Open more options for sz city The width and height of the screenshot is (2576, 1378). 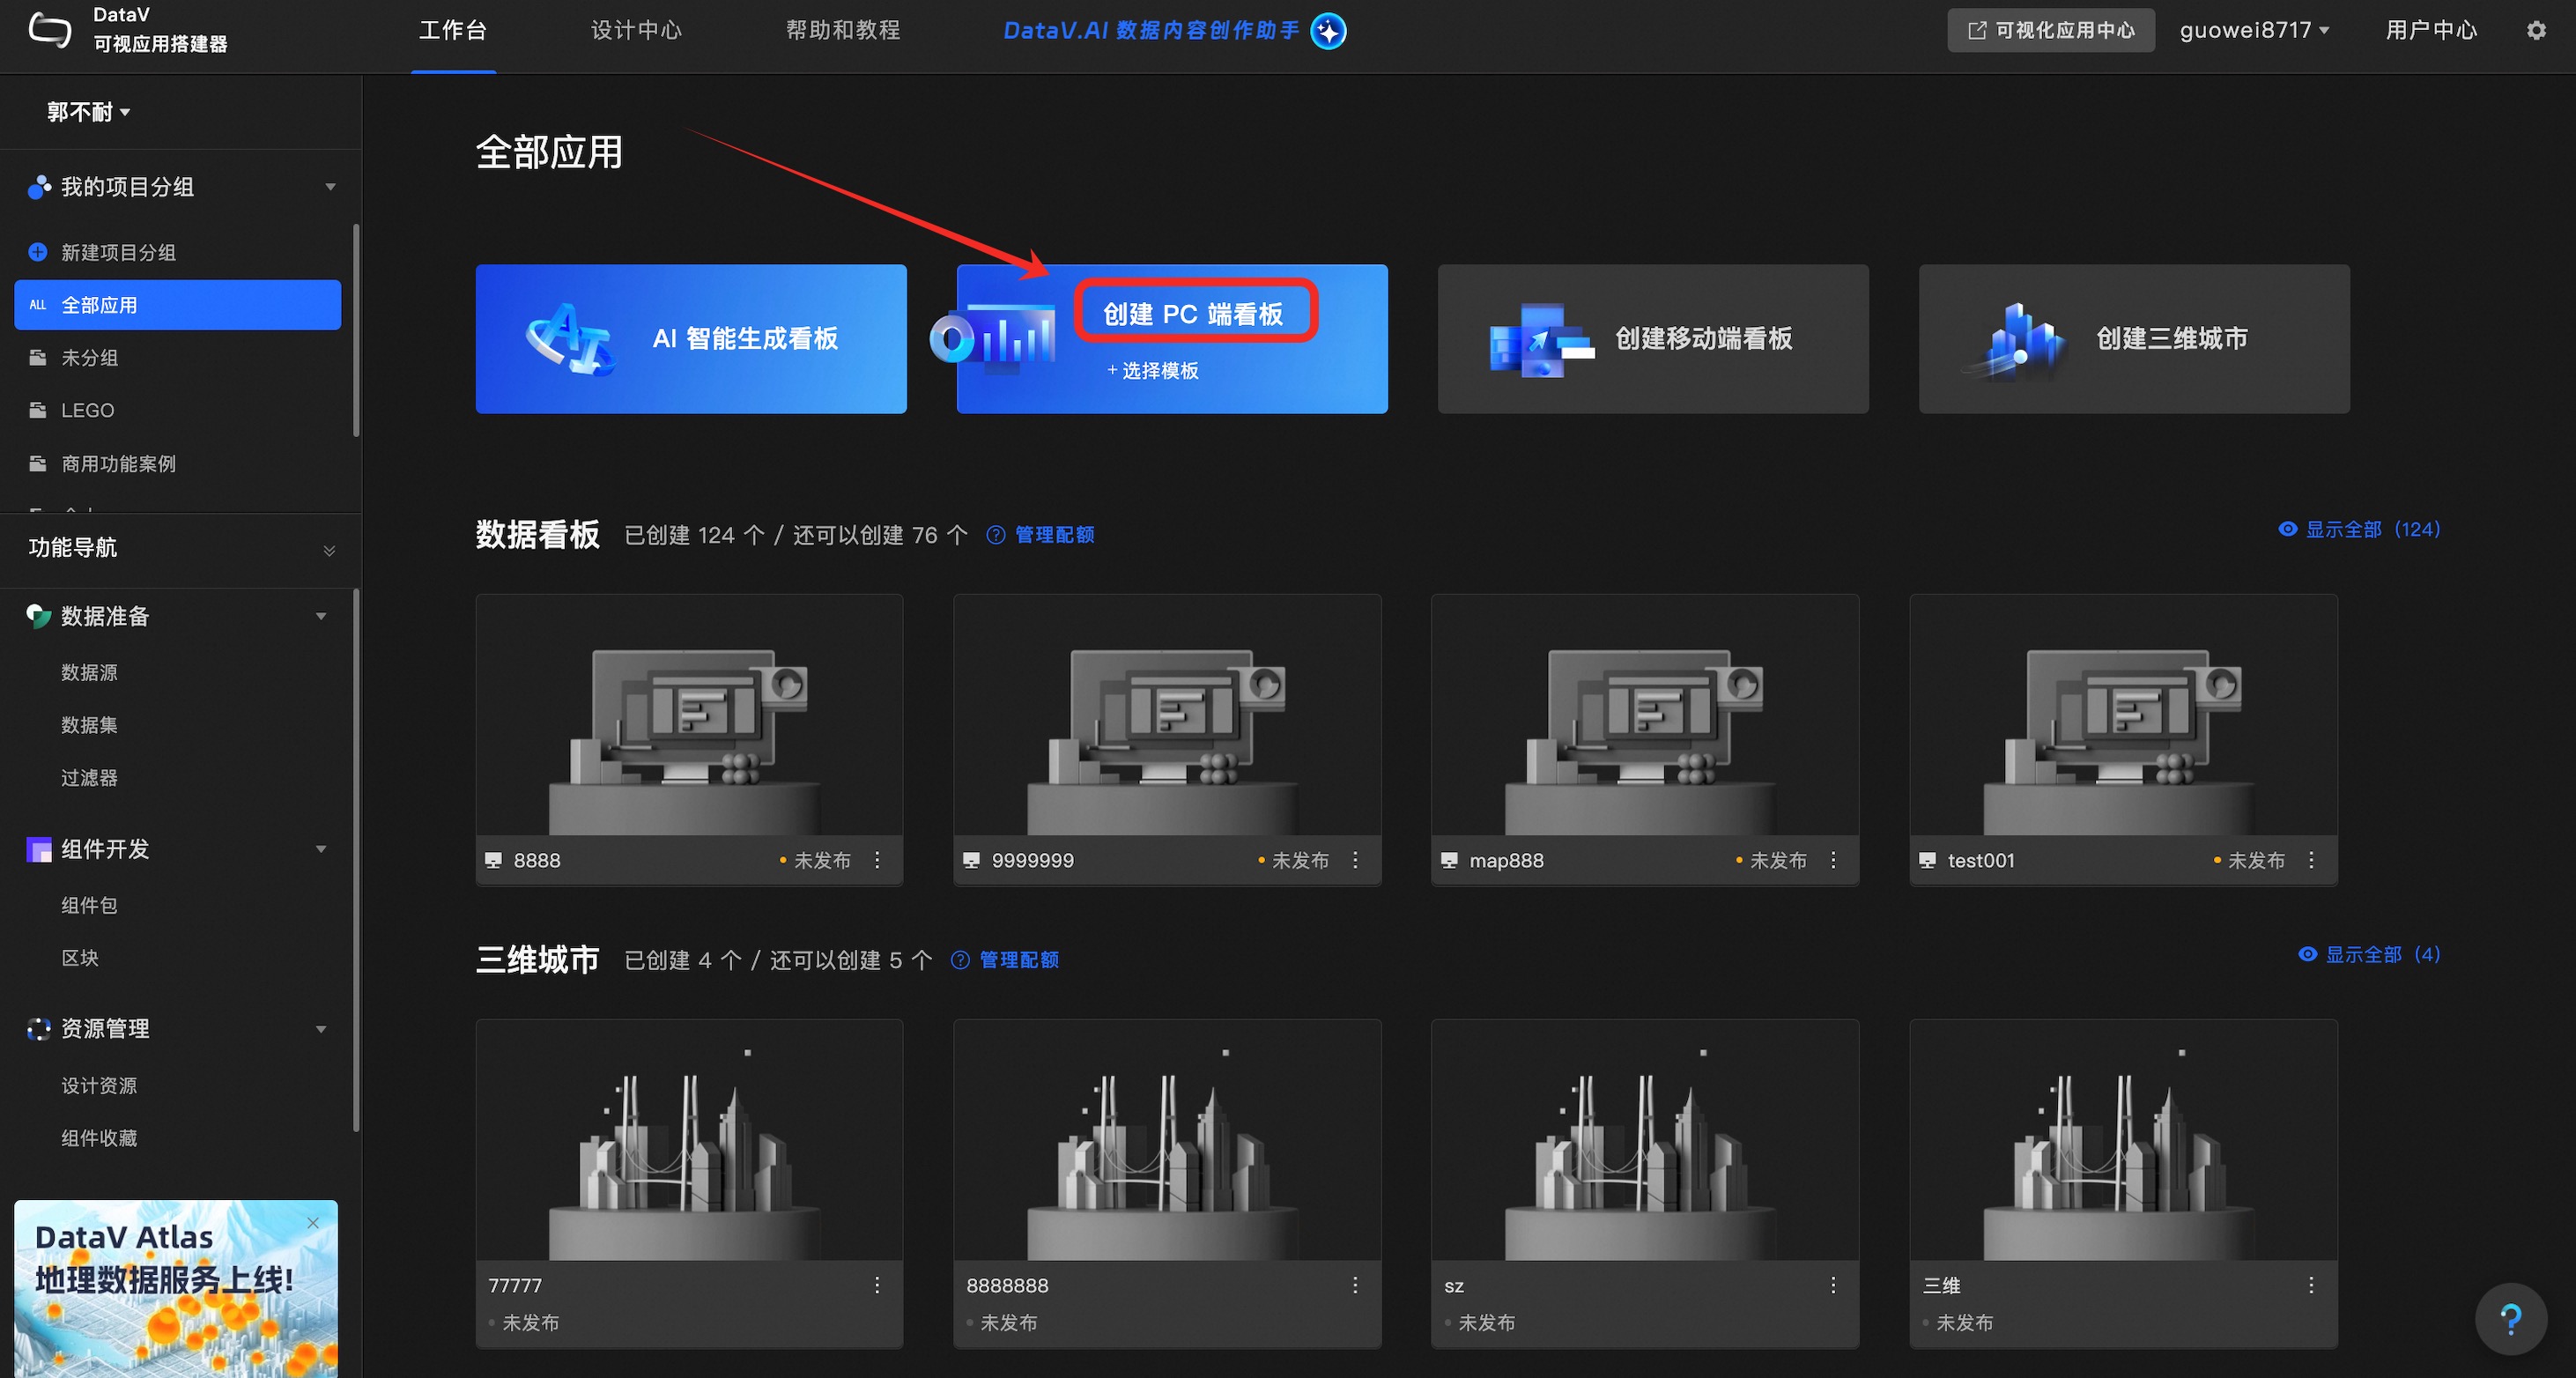point(1833,1285)
